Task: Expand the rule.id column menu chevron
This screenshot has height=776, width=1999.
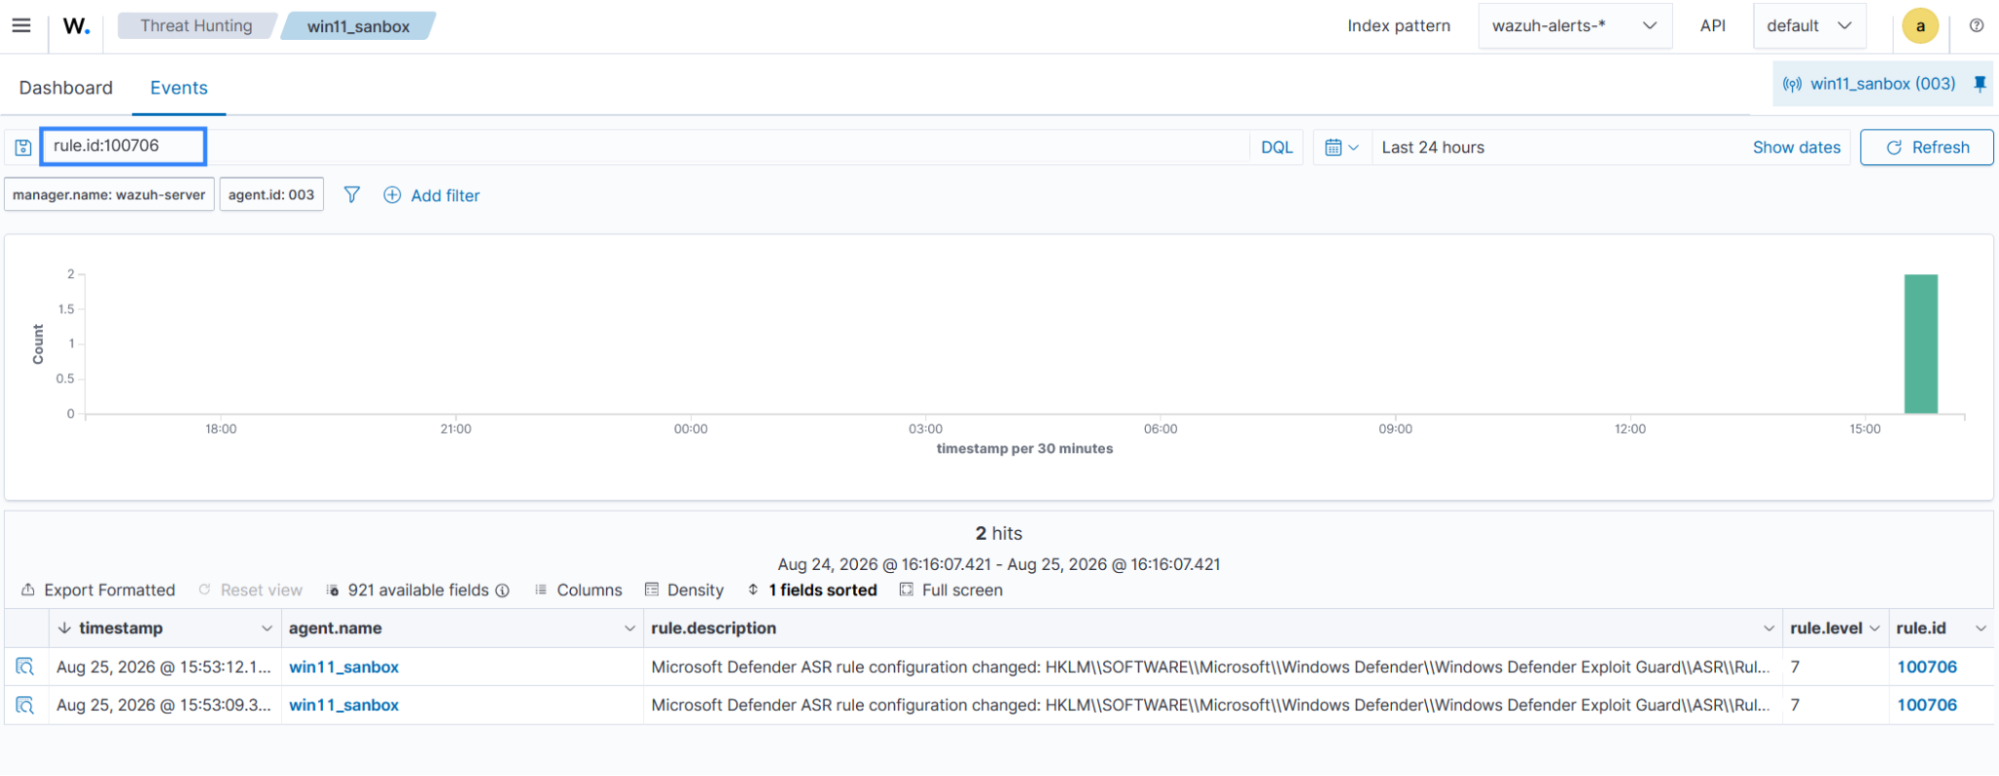Action: (1980, 628)
